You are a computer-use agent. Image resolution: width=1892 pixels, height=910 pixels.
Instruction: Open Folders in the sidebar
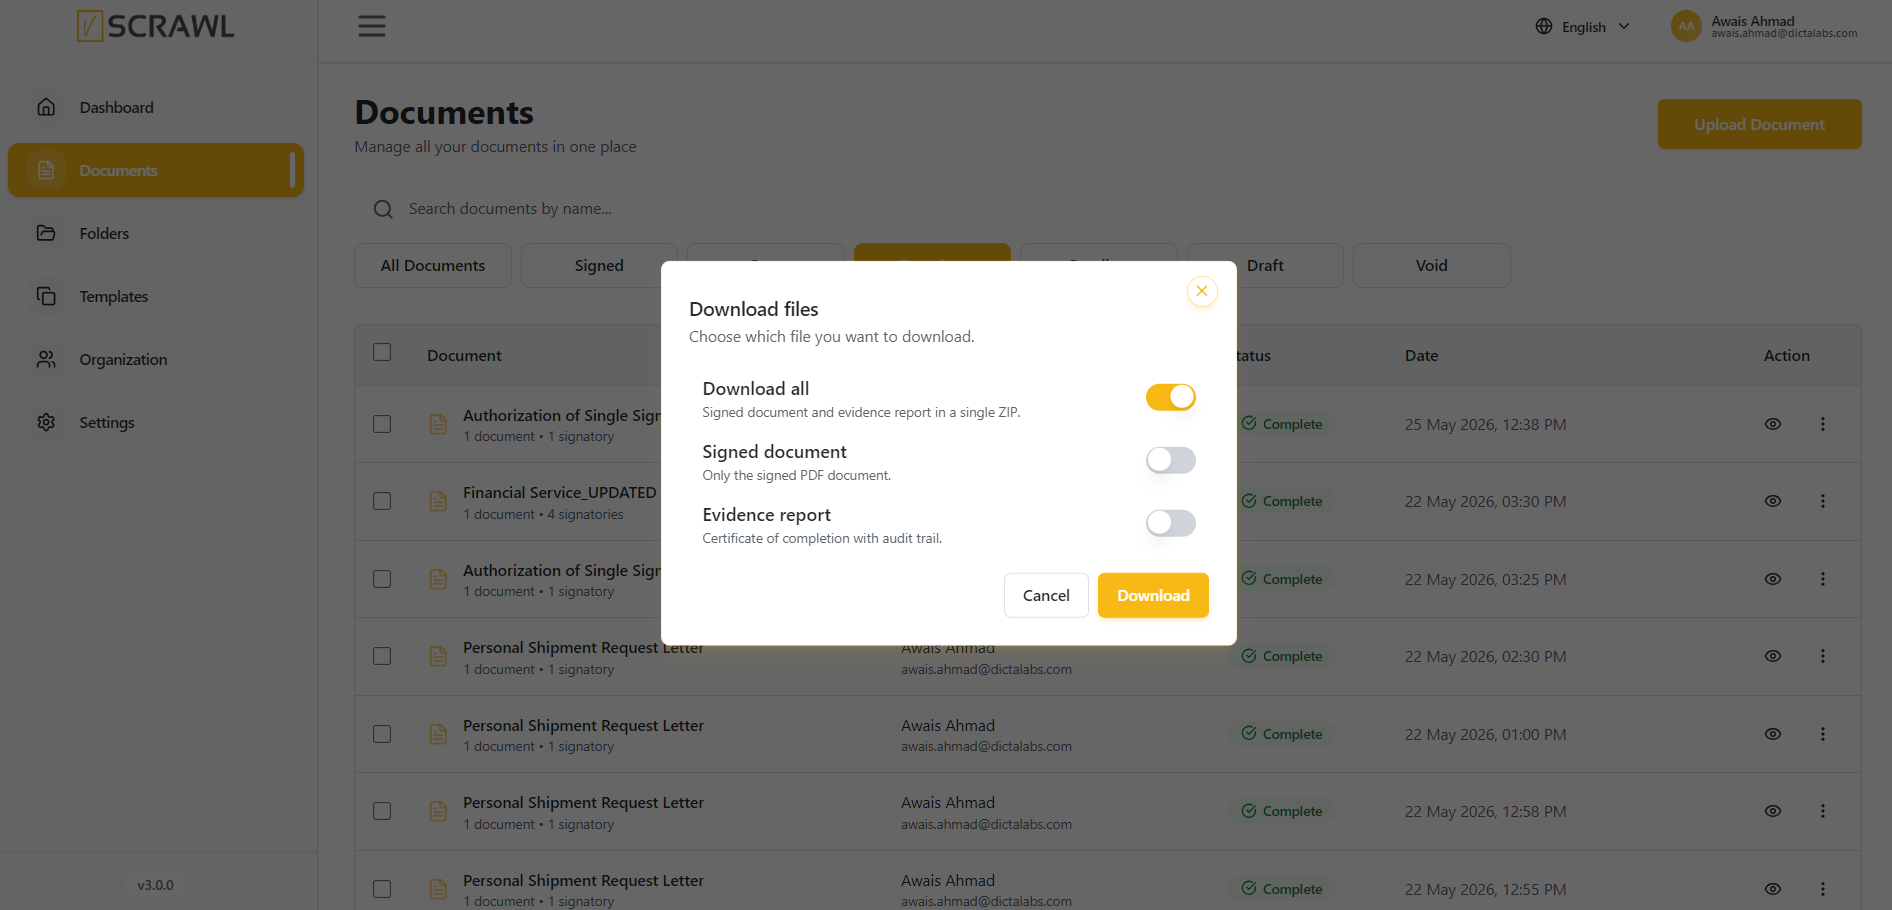pyautogui.click(x=155, y=233)
